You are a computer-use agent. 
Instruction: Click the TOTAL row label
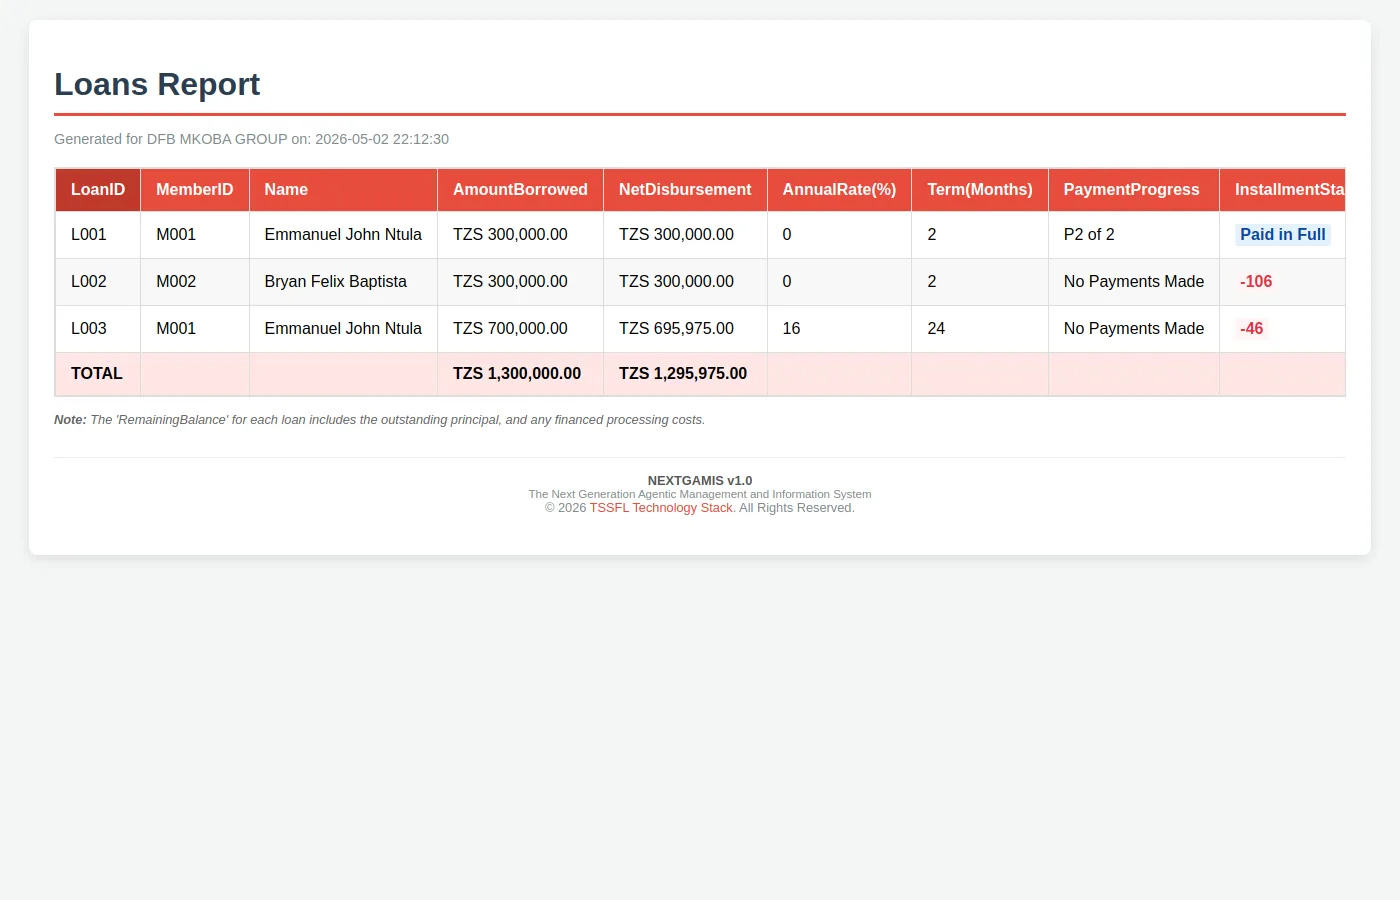coord(97,374)
